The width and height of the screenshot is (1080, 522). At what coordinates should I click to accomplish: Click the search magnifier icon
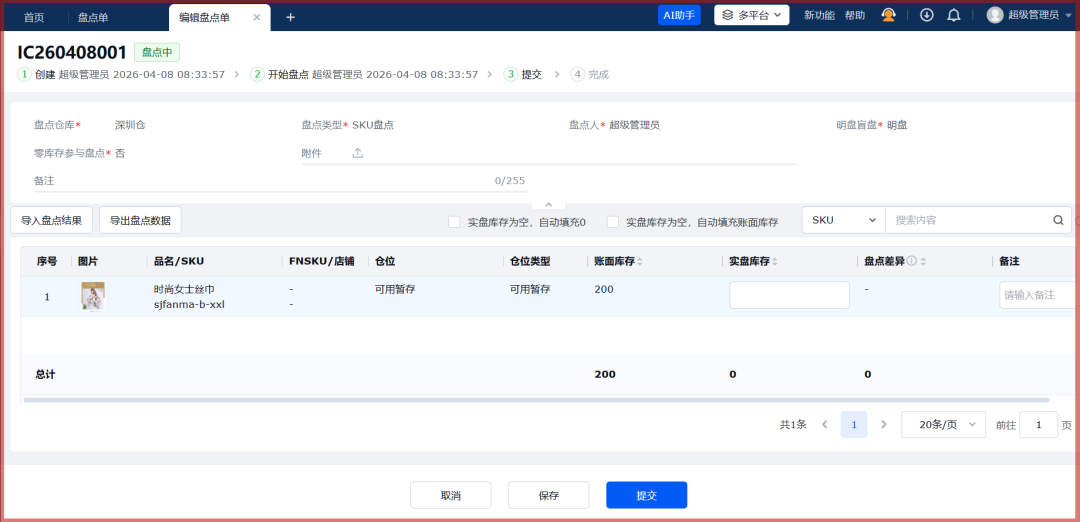1058,220
